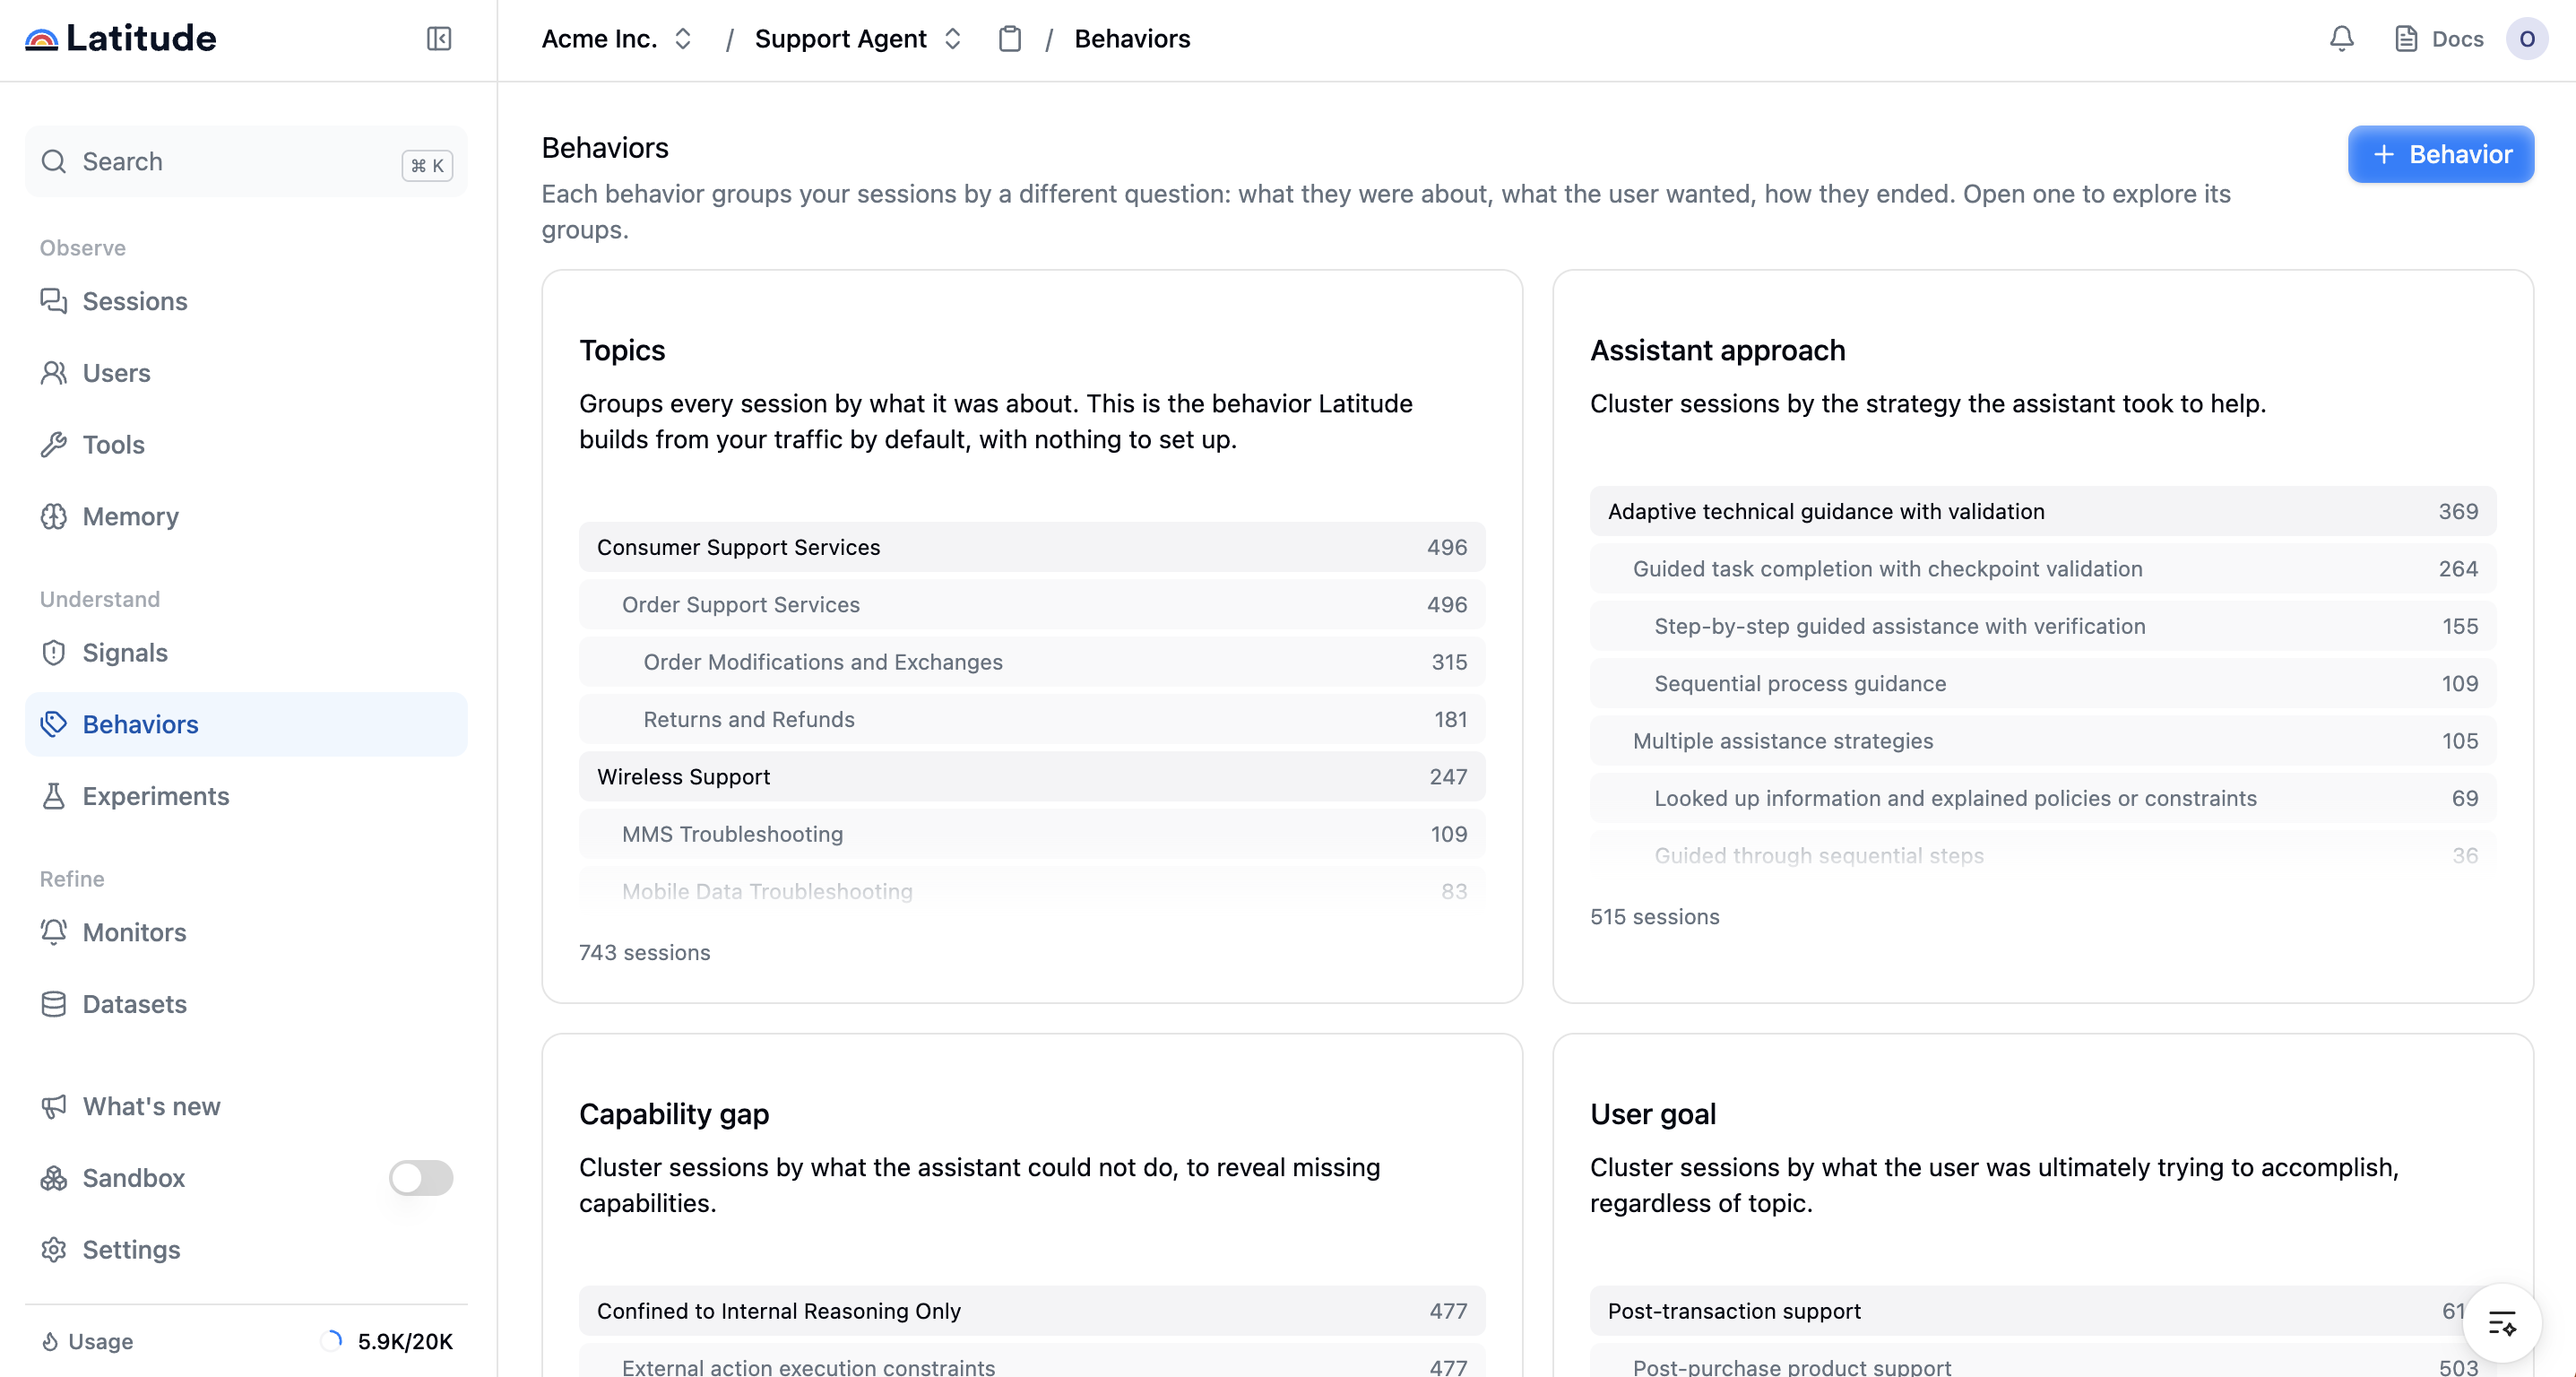The height and width of the screenshot is (1377, 2576).
Task: Click the 743 sessions count
Action: coord(645,952)
